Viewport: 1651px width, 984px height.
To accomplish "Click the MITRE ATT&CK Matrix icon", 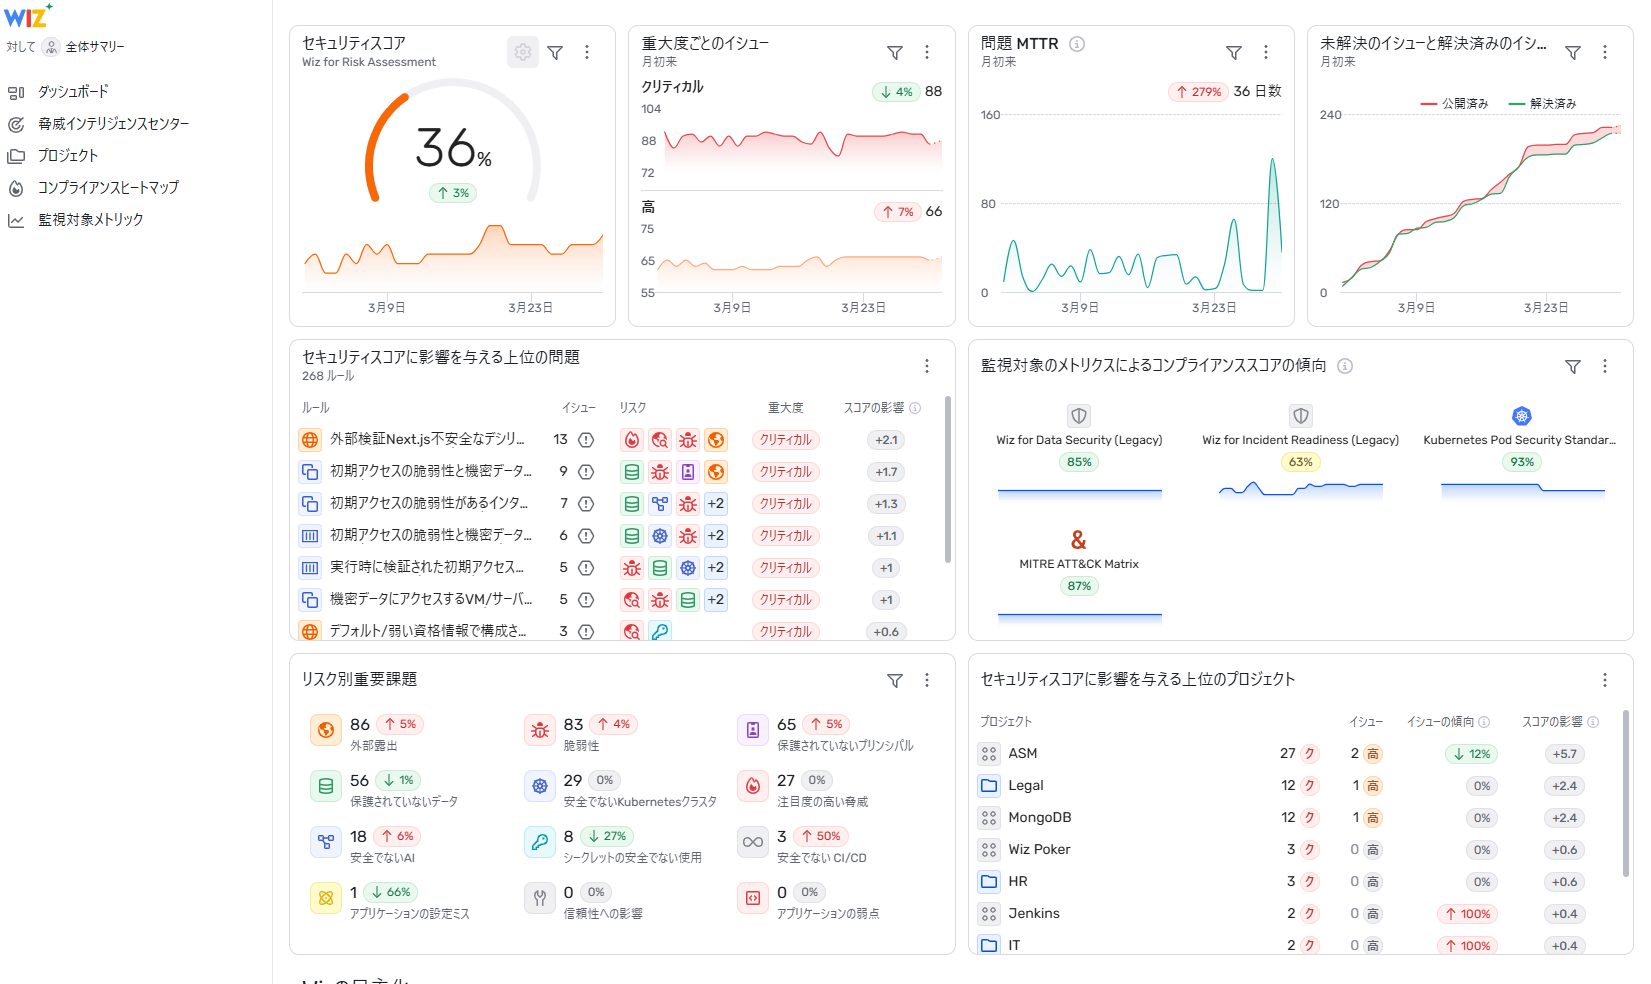I will 1078,540.
